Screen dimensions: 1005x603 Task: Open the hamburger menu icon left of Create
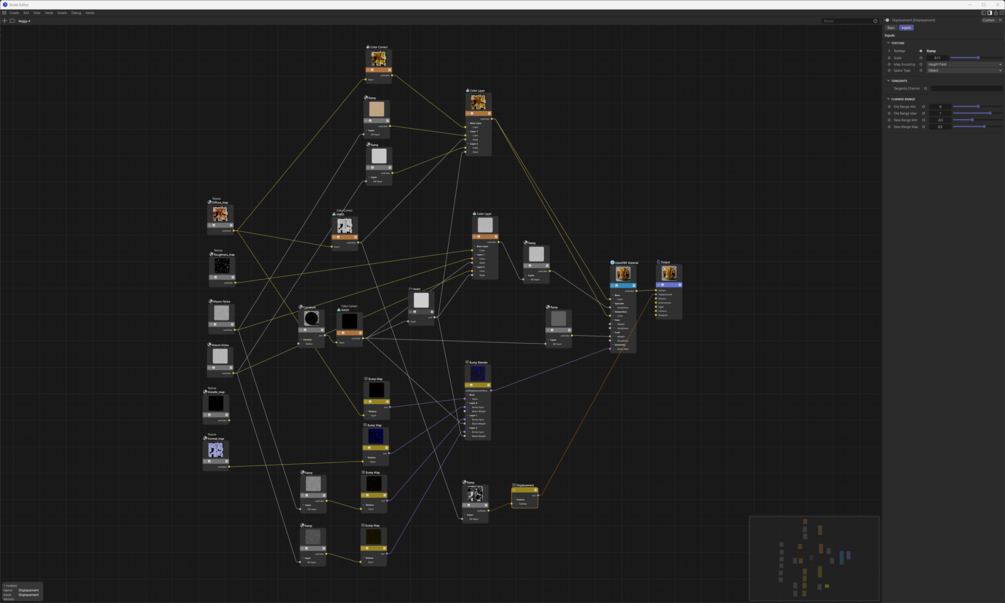click(x=4, y=13)
